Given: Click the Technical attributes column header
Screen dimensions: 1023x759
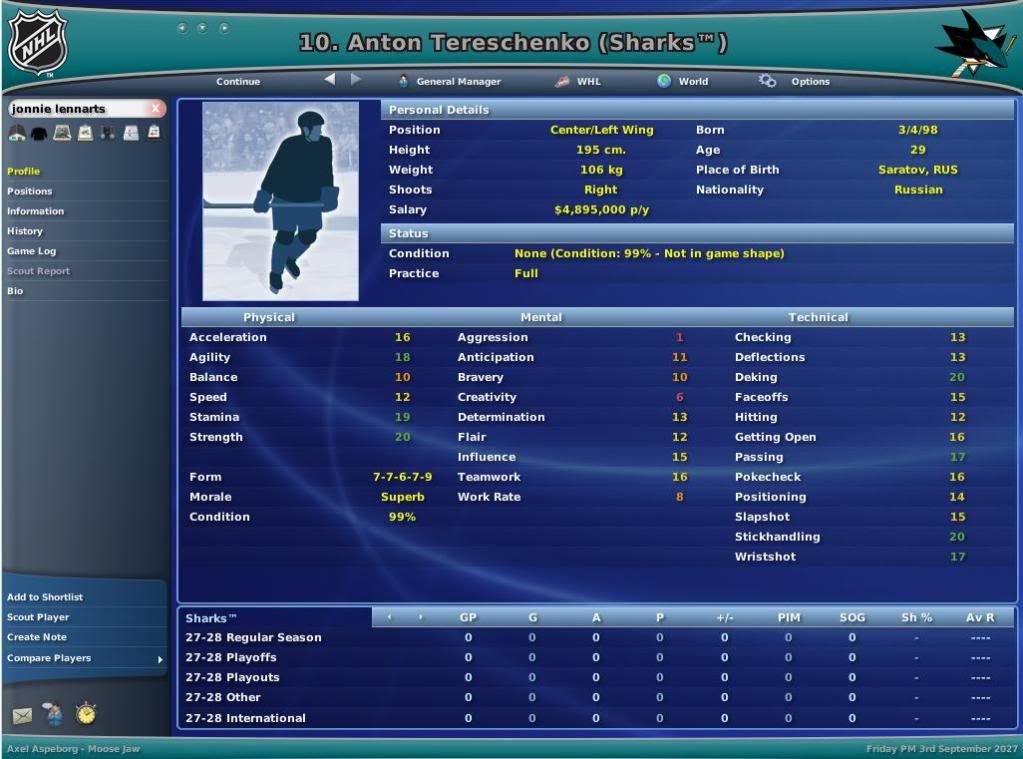Looking at the screenshot, I should [x=818, y=317].
